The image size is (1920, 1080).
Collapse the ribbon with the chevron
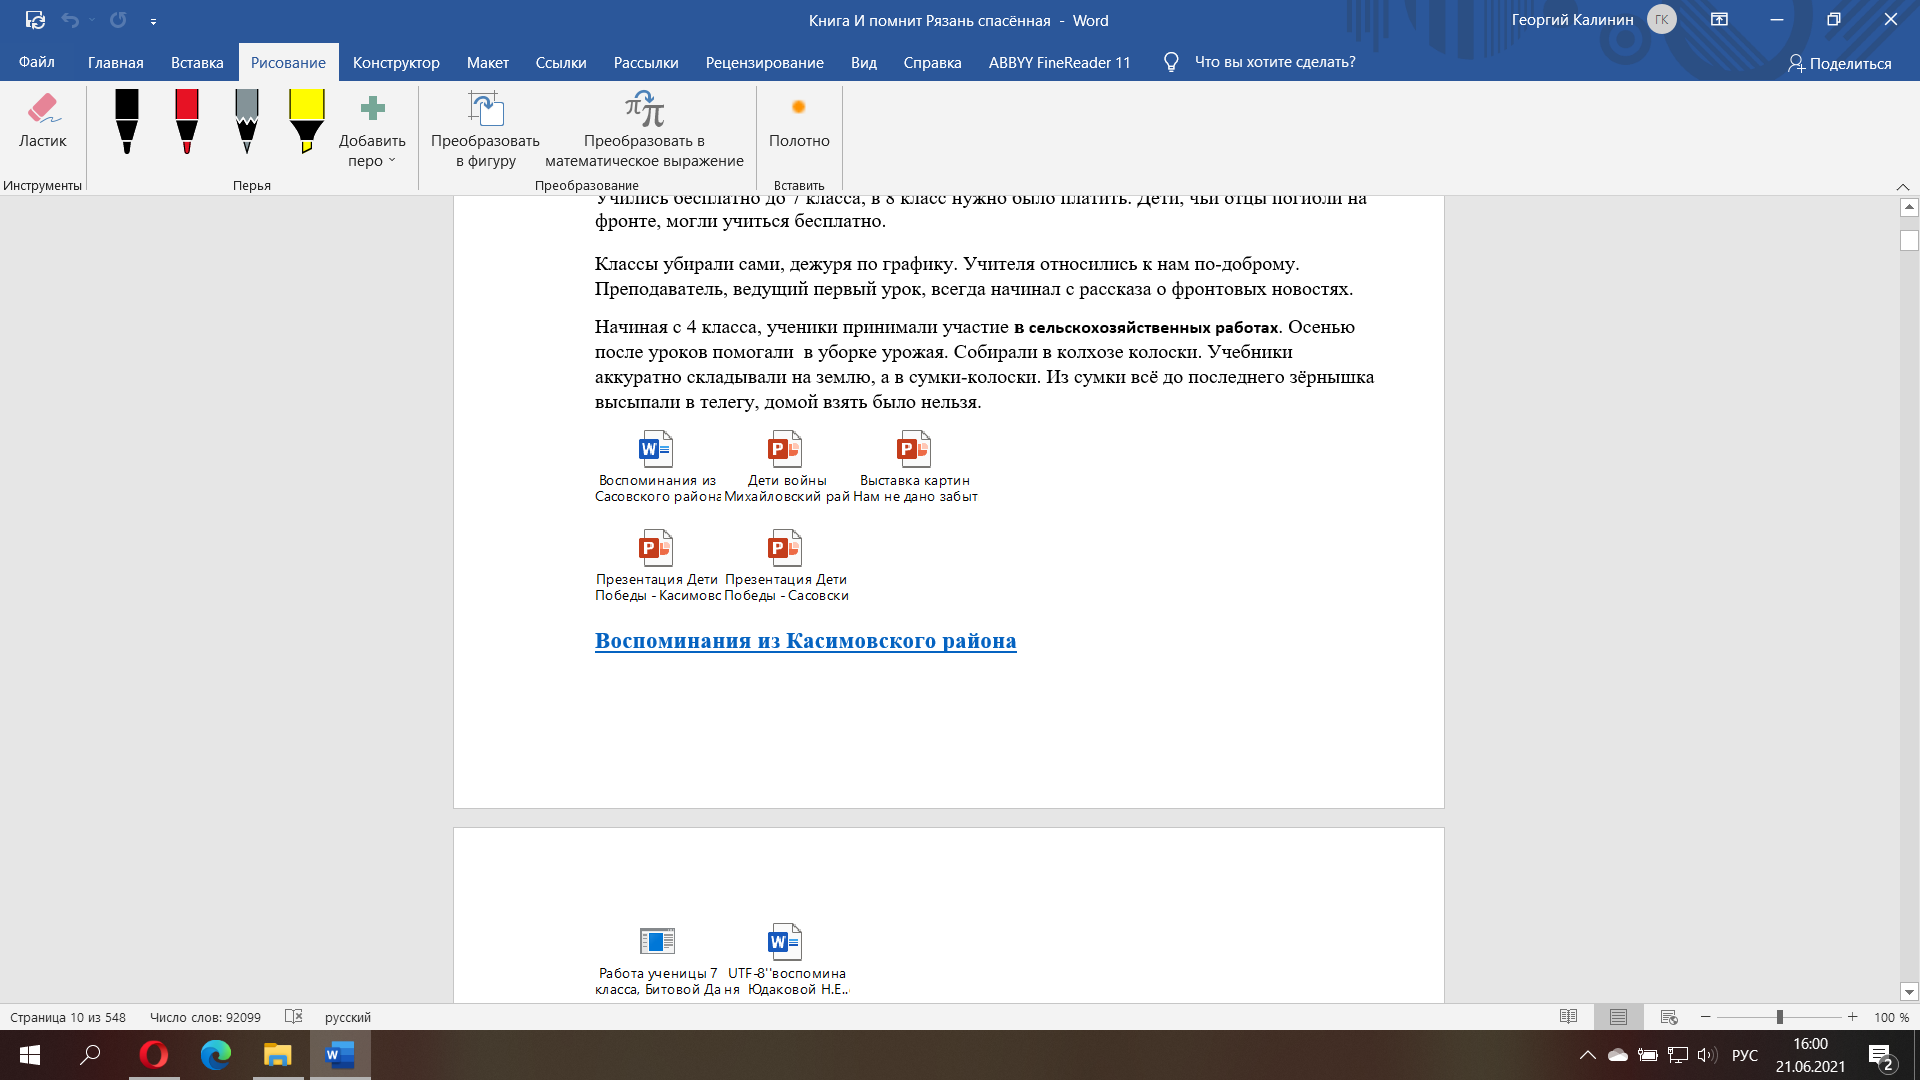1903,187
